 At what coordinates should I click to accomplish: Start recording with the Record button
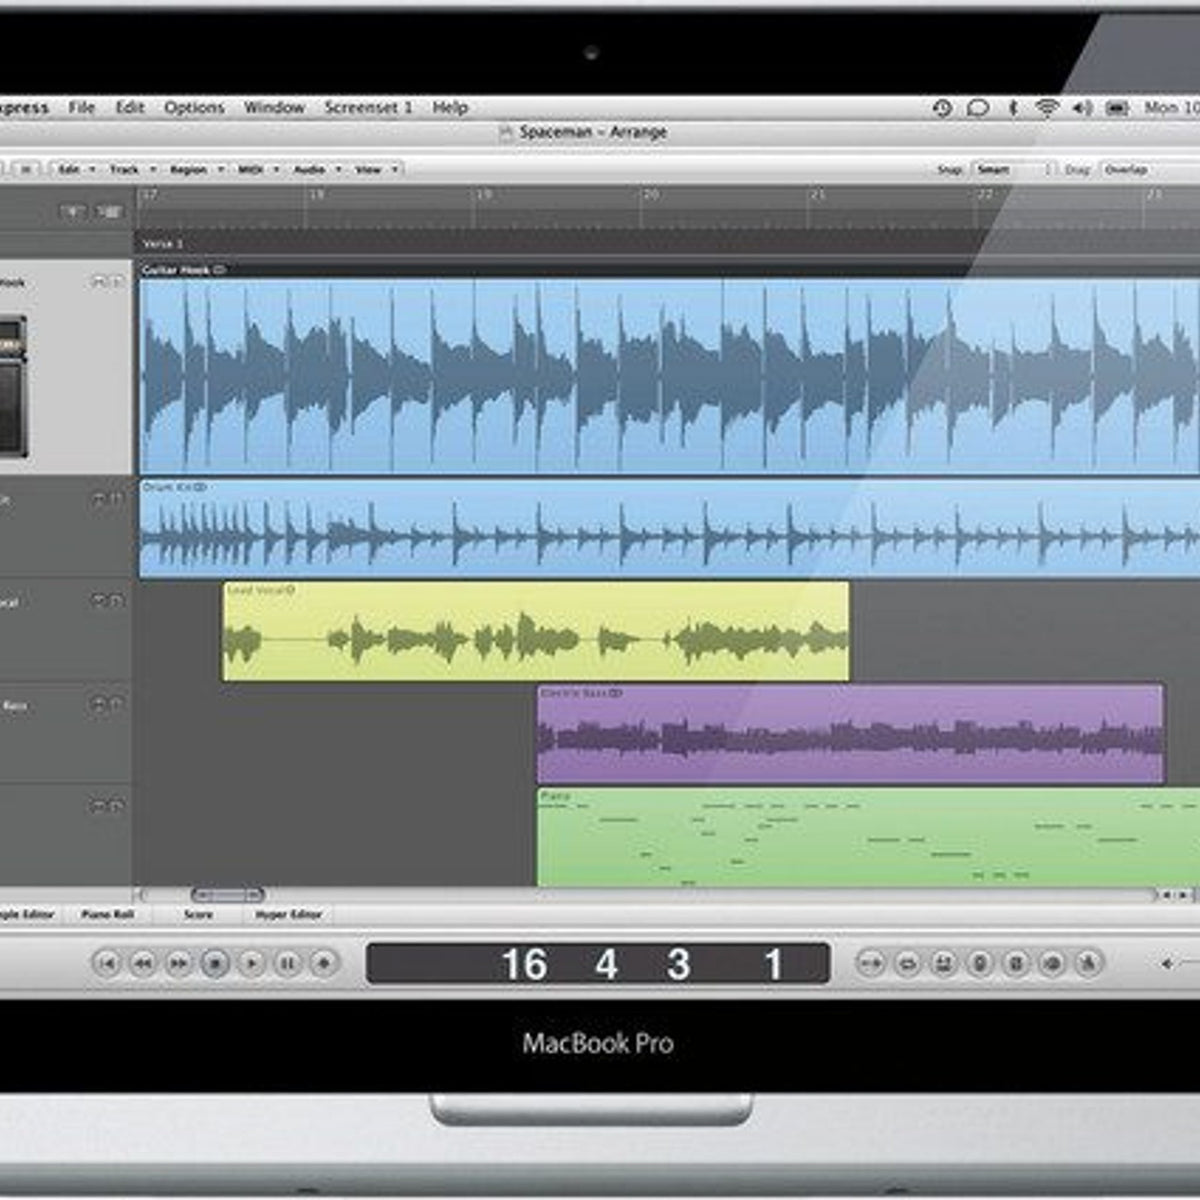point(323,963)
